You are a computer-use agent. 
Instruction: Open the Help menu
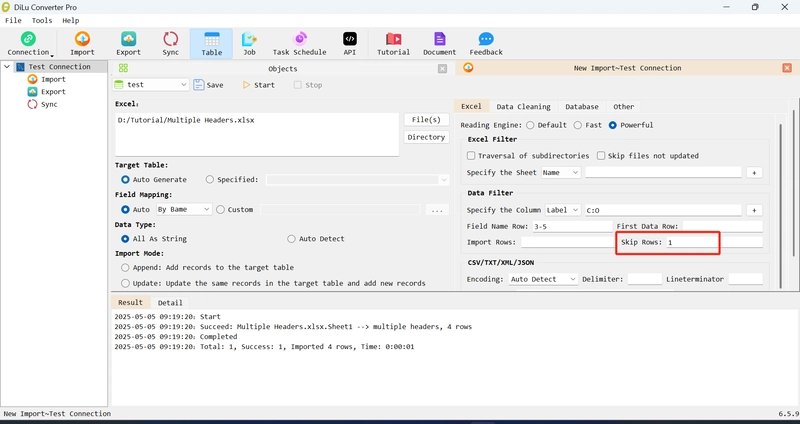click(70, 20)
